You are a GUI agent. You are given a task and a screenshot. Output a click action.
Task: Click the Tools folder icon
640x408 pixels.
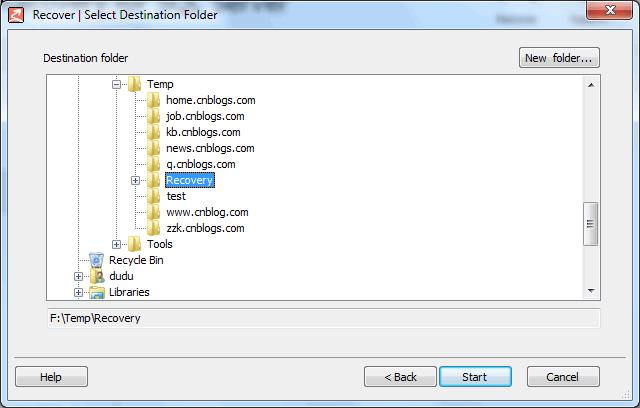click(x=134, y=244)
